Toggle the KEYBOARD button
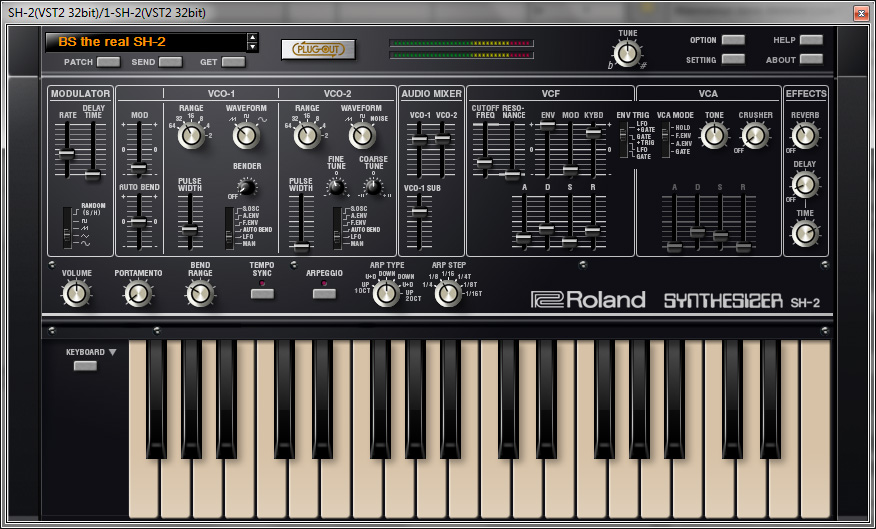876x529 pixels. tap(85, 366)
